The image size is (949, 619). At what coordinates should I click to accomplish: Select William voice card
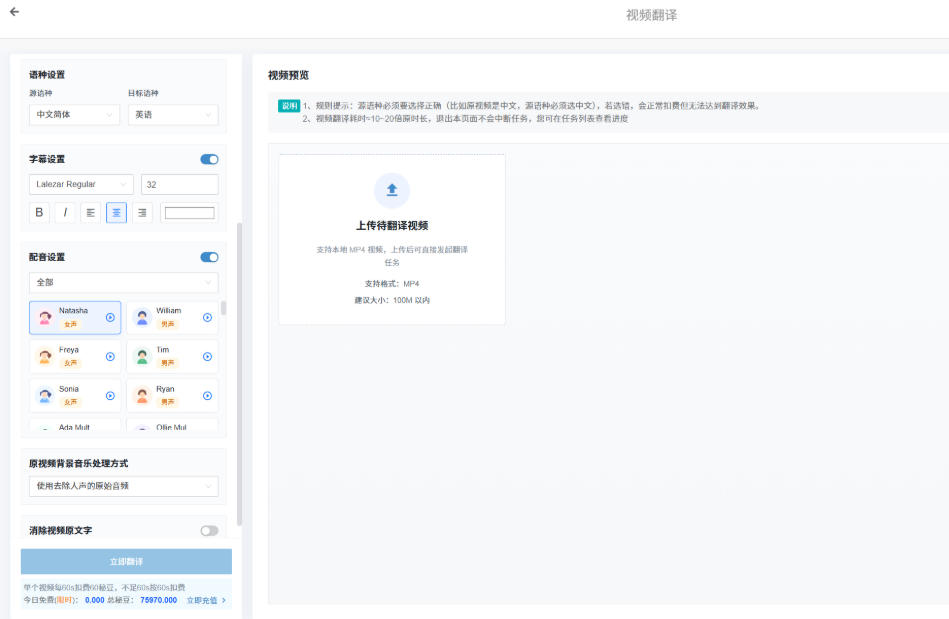pos(172,318)
